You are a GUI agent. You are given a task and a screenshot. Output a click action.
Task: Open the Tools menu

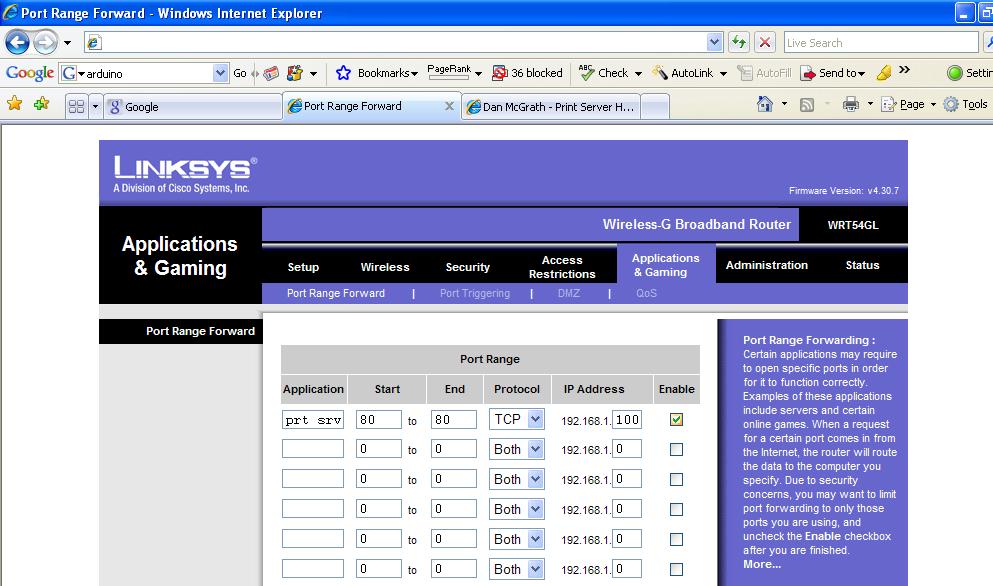click(965, 104)
